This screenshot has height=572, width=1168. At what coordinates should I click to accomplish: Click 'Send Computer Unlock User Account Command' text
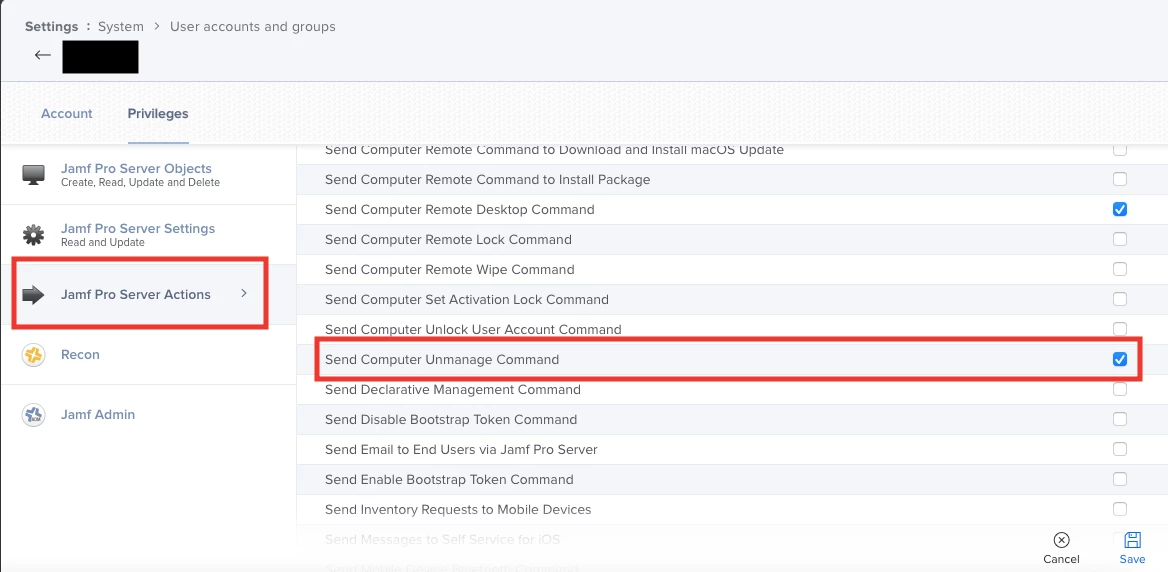473,329
